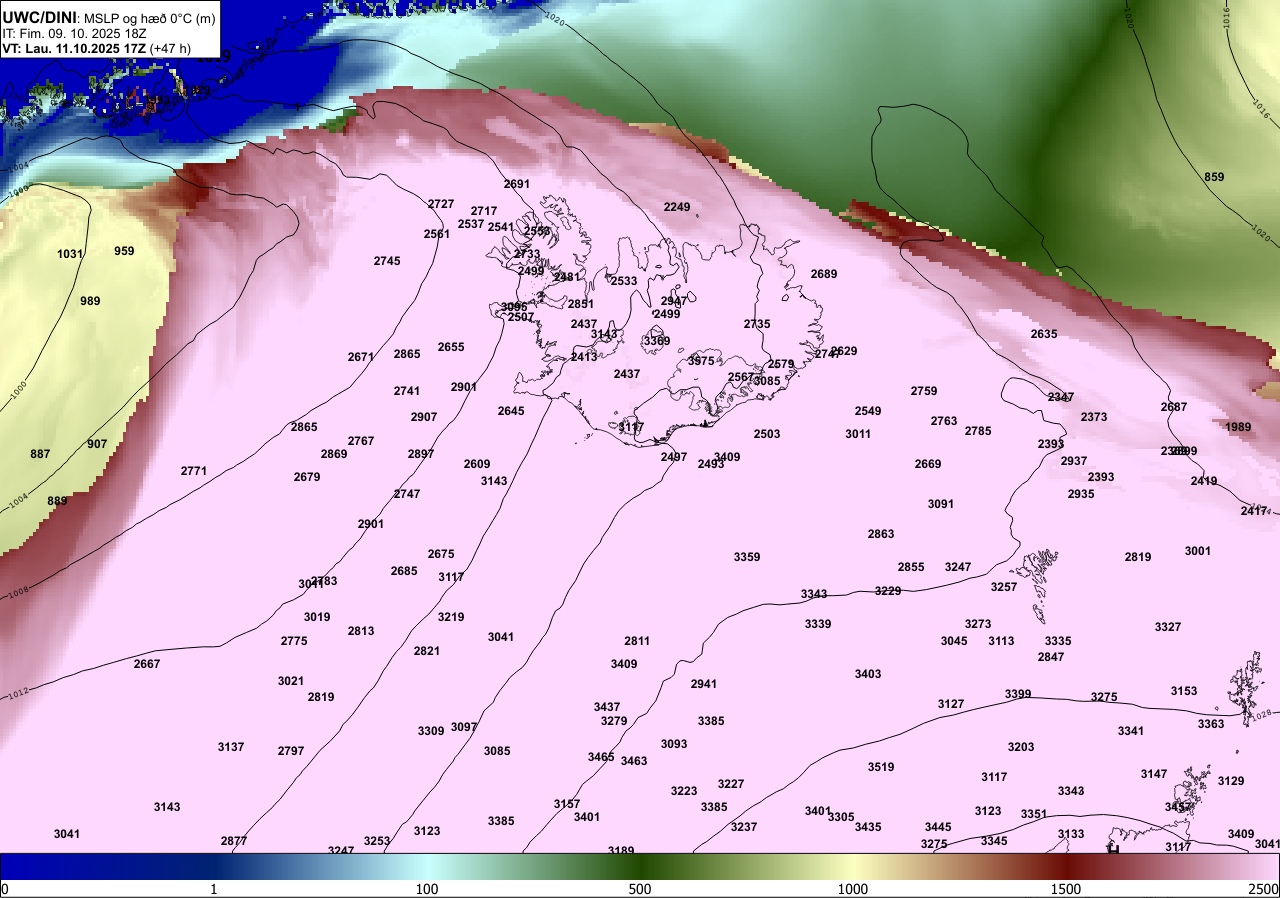The height and width of the screenshot is (898, 1280).
Task: Click the map value 3403
Action: 868,674
